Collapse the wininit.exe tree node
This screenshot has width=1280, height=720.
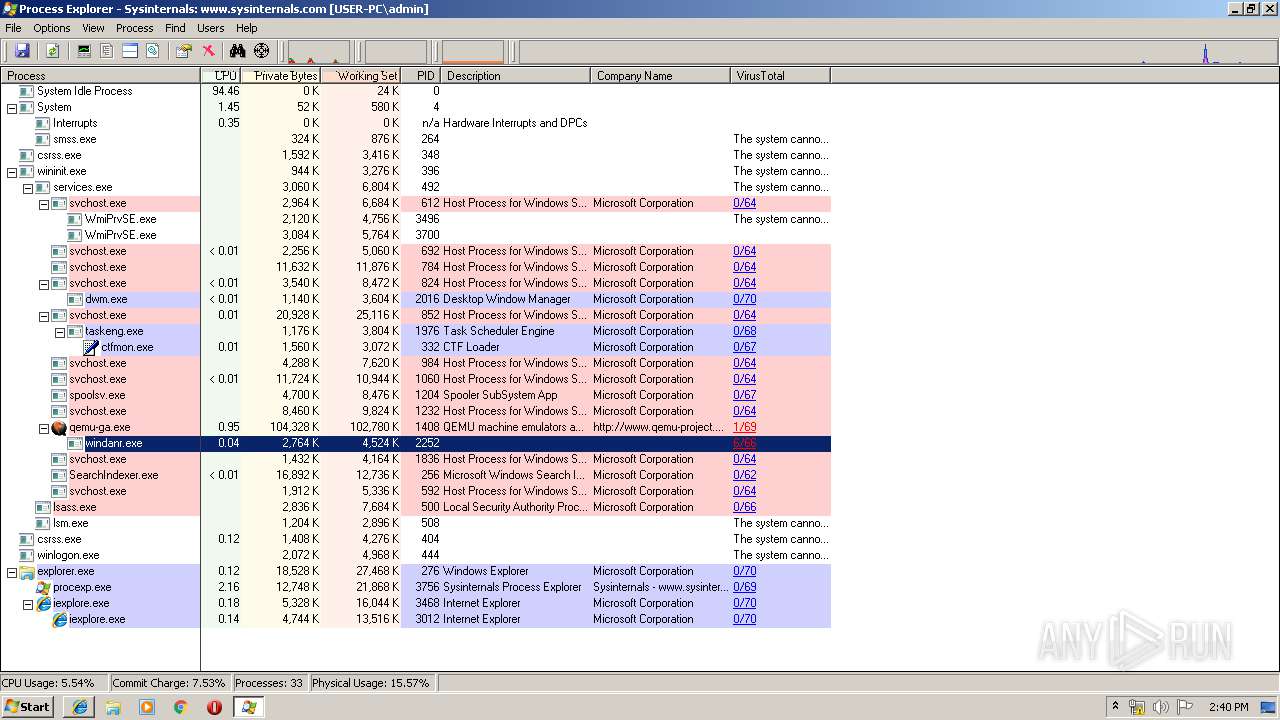click(x=12, y=171)
